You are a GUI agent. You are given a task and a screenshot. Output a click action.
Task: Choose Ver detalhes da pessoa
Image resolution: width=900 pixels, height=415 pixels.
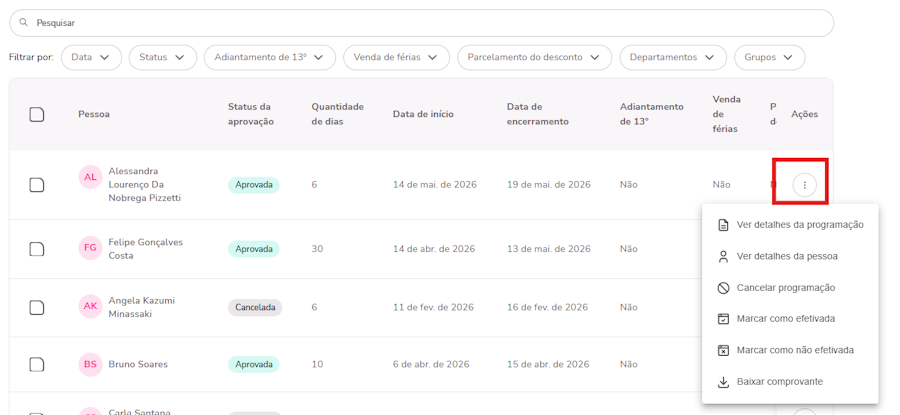[790, 256]
